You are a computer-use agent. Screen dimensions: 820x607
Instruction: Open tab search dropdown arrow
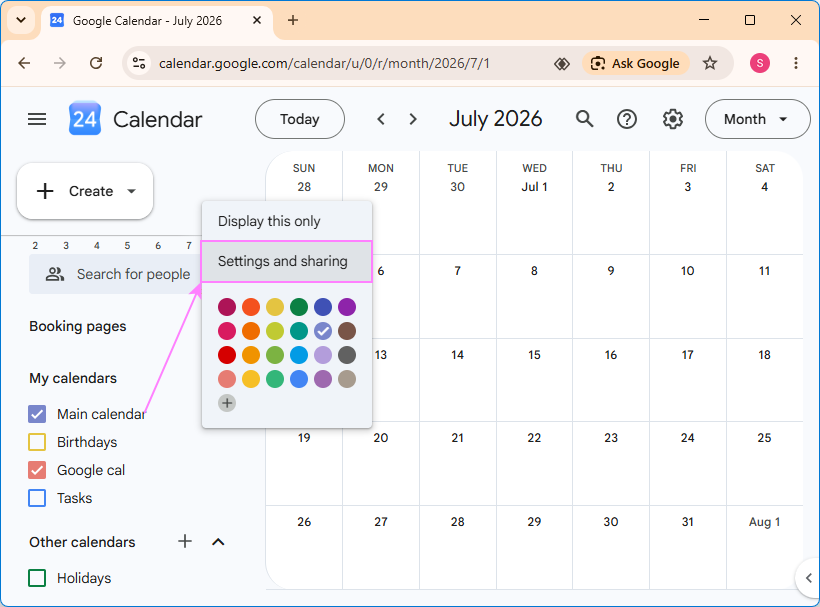tap(21, 20)
